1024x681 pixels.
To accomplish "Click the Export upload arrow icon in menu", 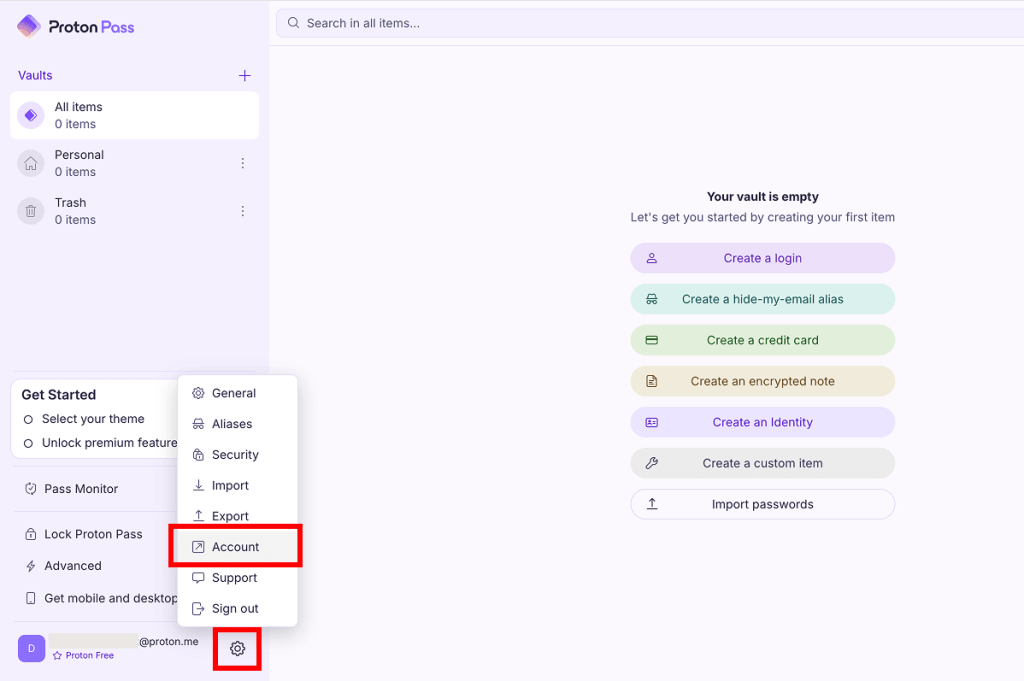I will (198, 516).
